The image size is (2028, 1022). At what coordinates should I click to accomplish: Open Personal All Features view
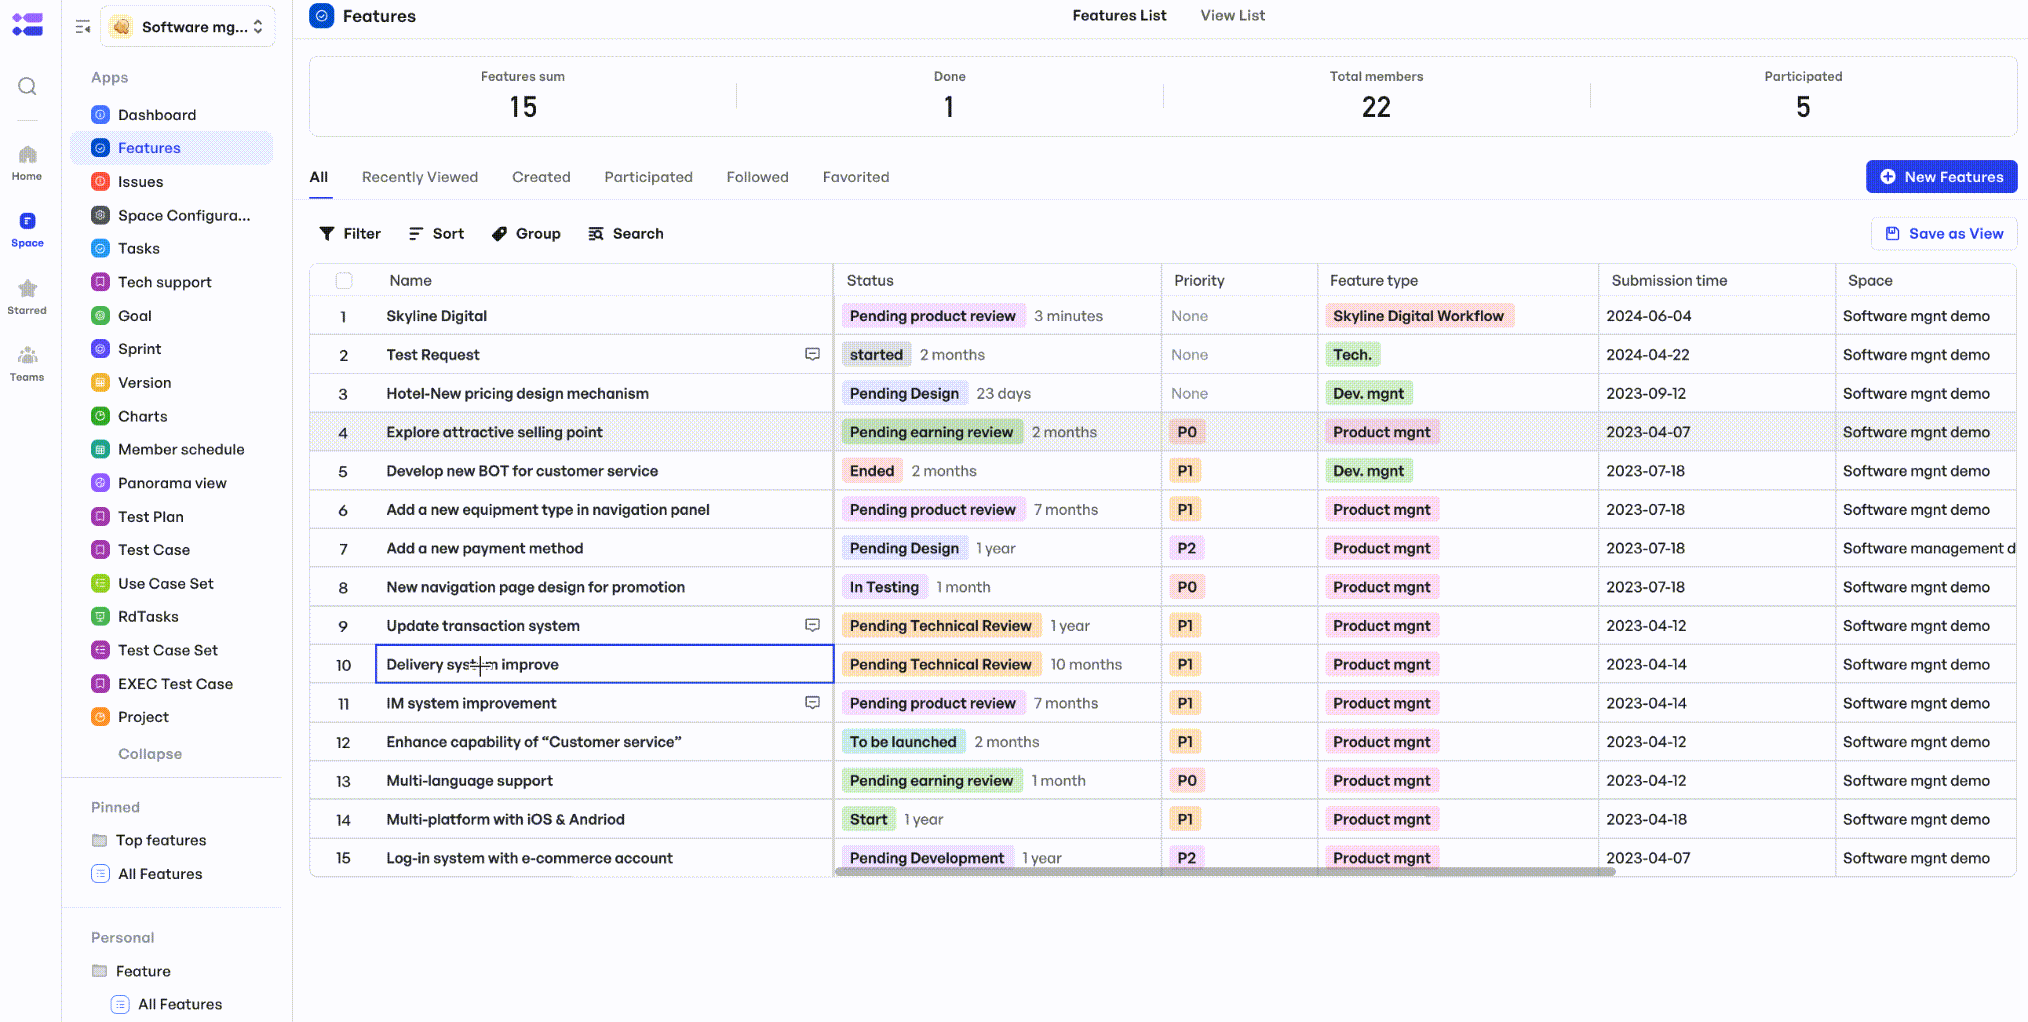click(x=167, y=1004)
